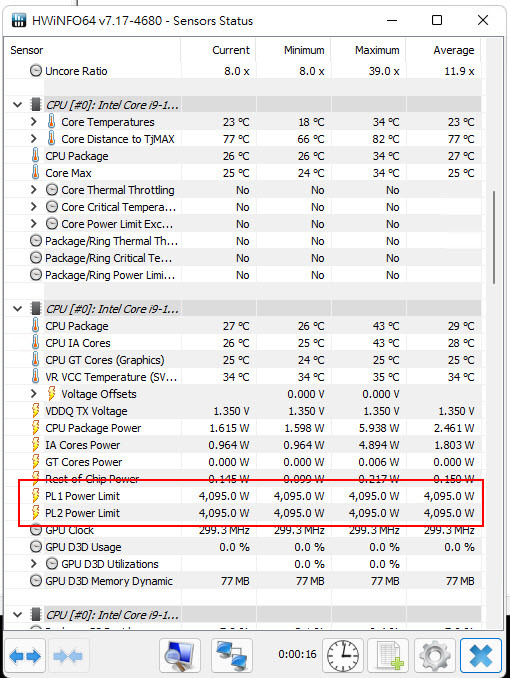Expand Core Distance to TjMAX
Viewport: 510px width, 678px height.
[x=34, y=139]
